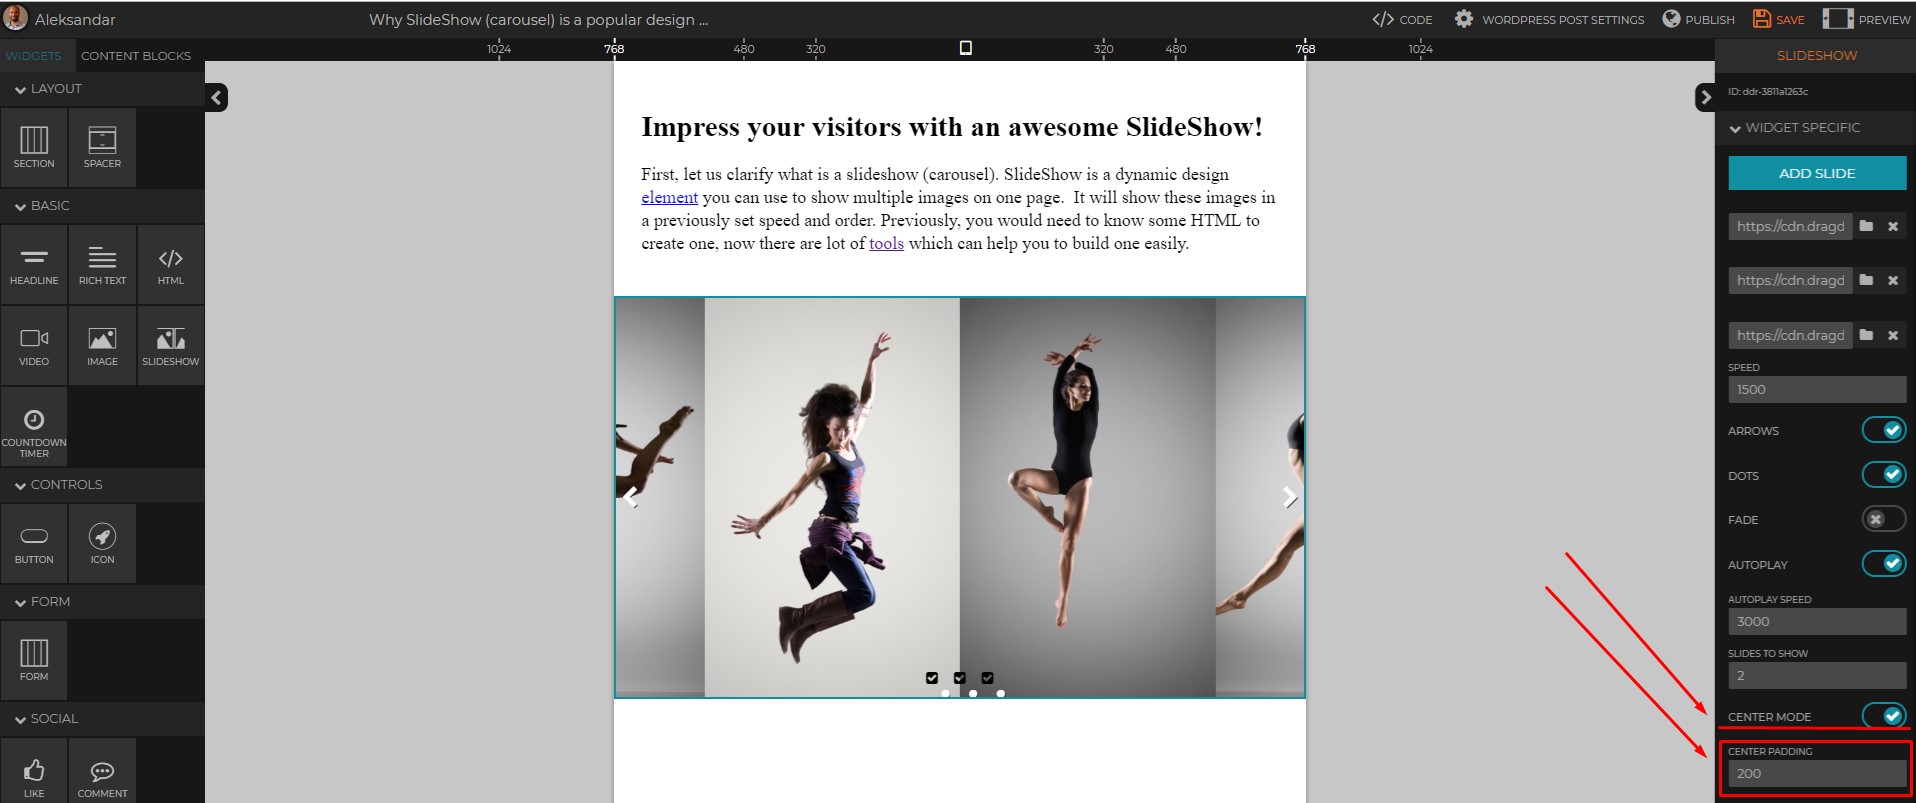This screenshot has height=803, width=1916.
Task: Click the left 768 ruler breakpoint
Action: pos(614,48)
